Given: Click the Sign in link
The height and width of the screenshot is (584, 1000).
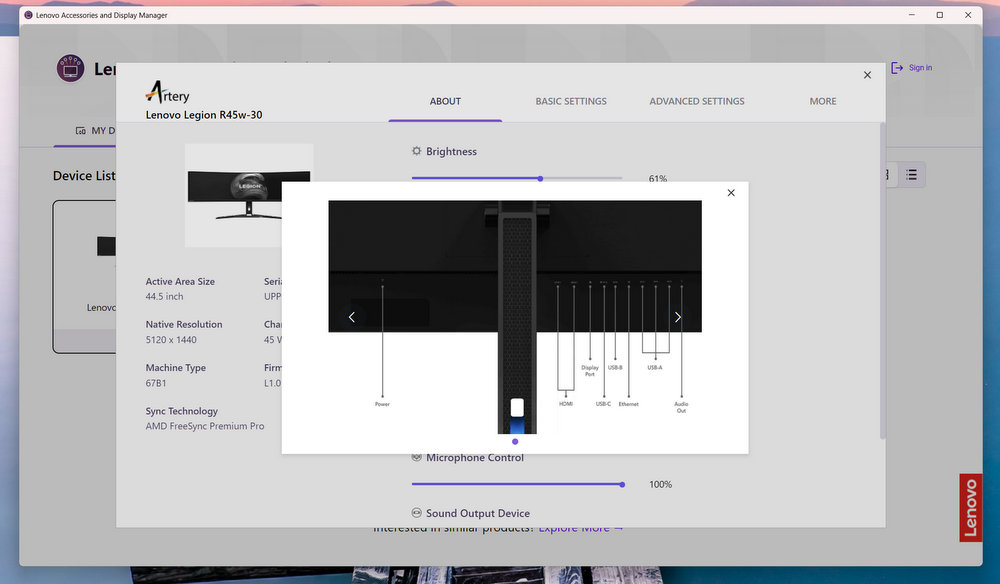Looking at the screenshot, I should pos(920,68).
